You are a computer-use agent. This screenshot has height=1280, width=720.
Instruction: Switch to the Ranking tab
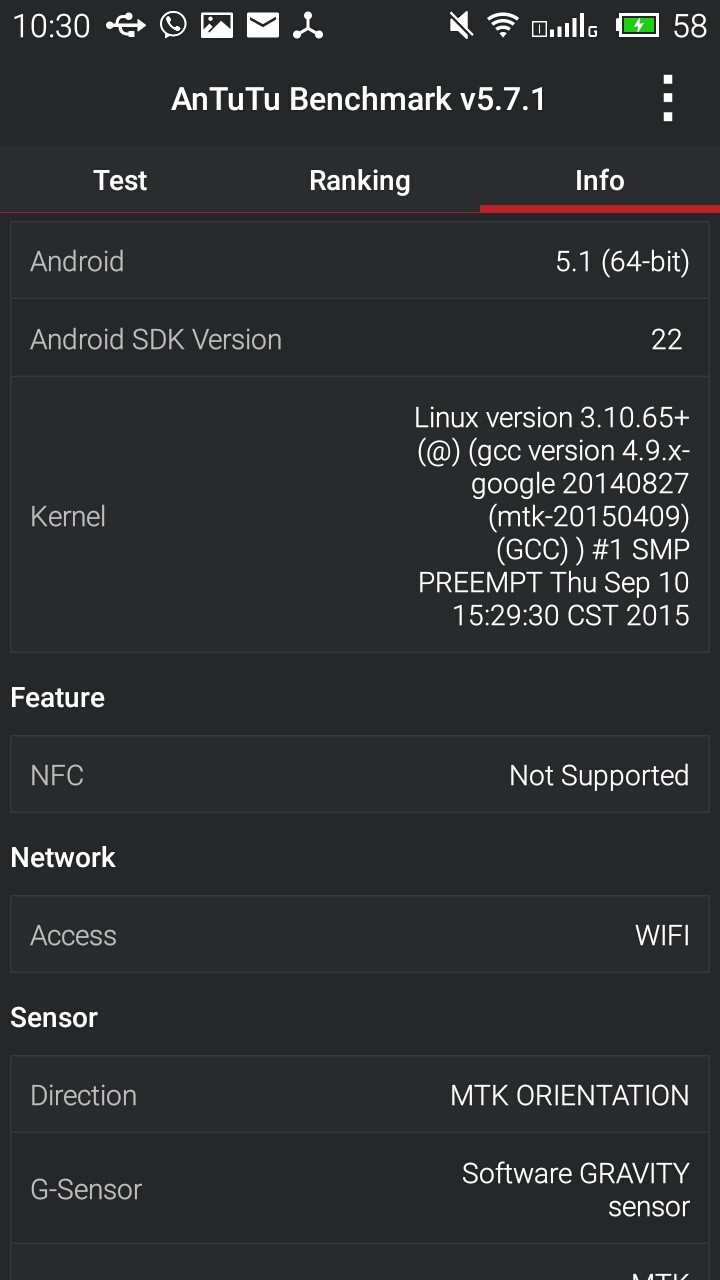(x=360, y=180)
